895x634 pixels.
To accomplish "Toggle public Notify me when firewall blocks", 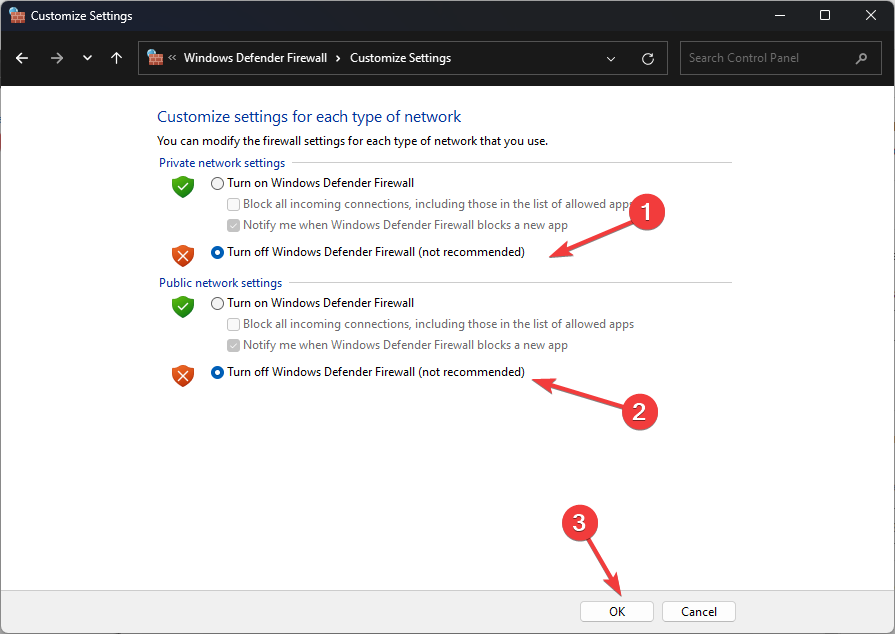I will pos(233,345).
